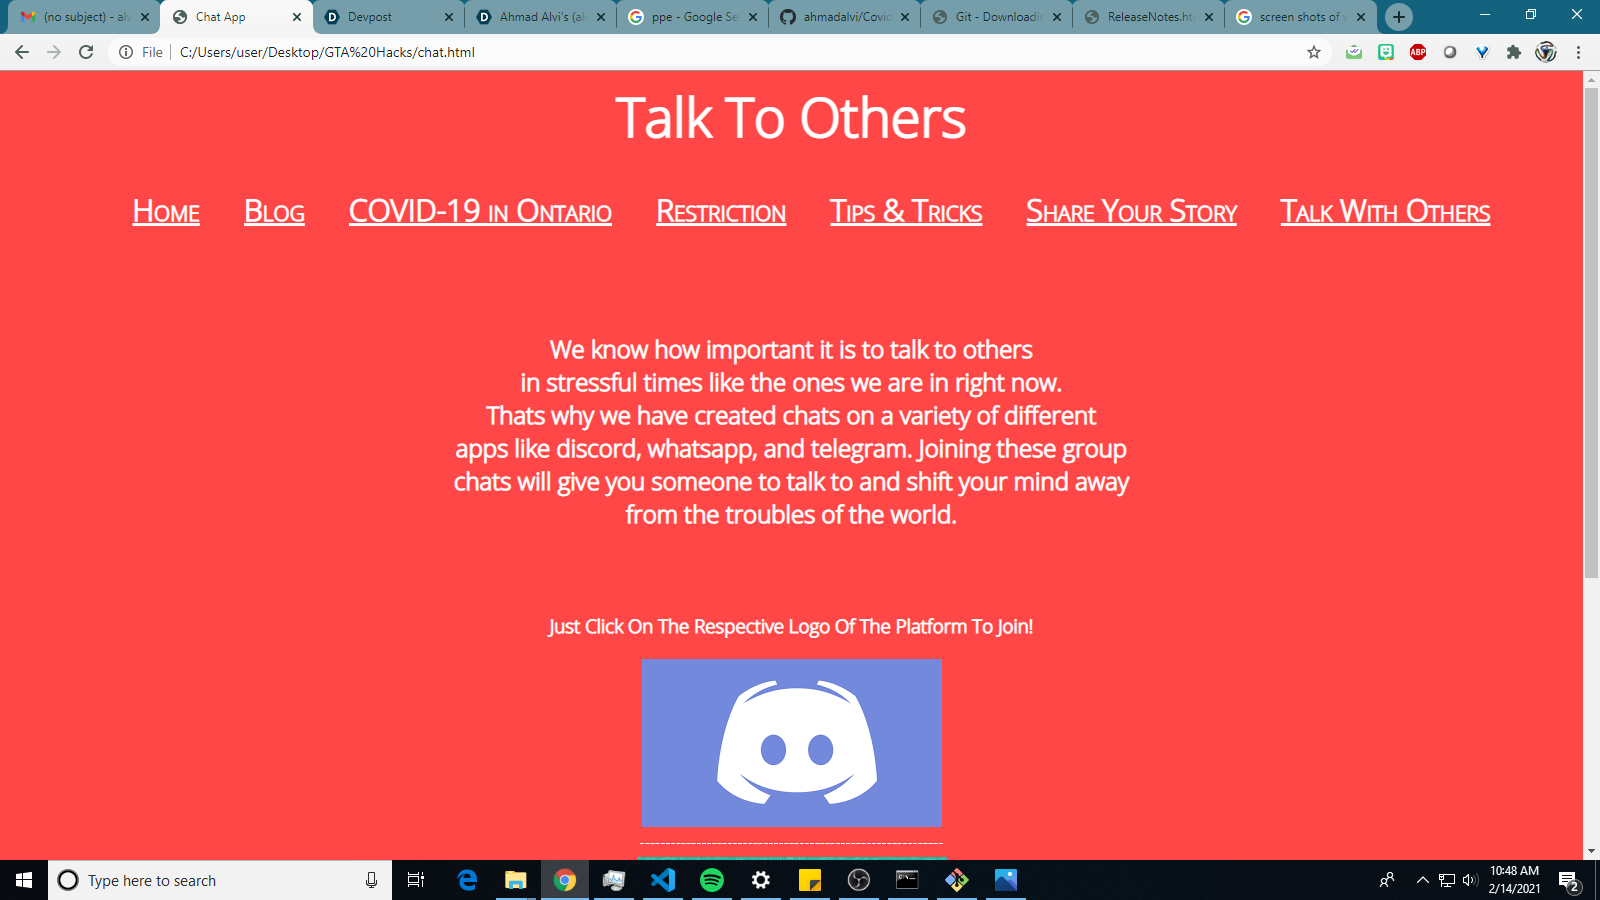The width and height of the screenshot is (1600, 900).
Task: Open the Blog navigation link
Action: [x=274, y=212]
